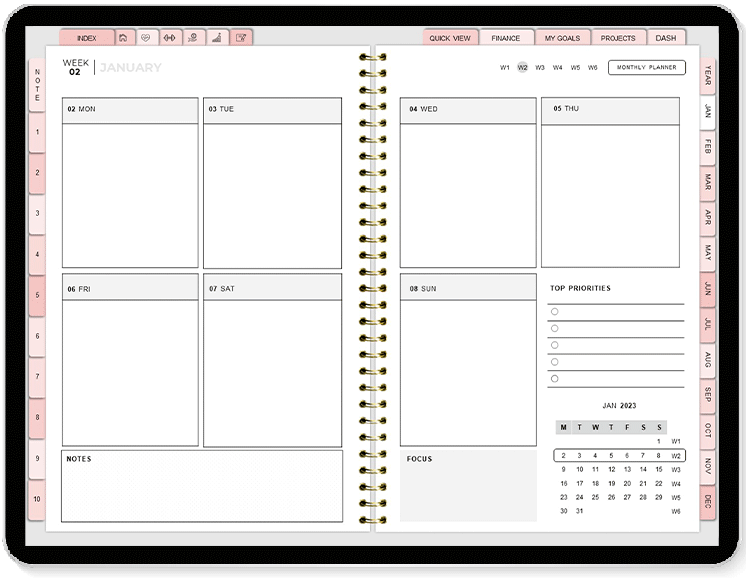
Task: Jump to week W4 at top
Action: pos(558,68)
